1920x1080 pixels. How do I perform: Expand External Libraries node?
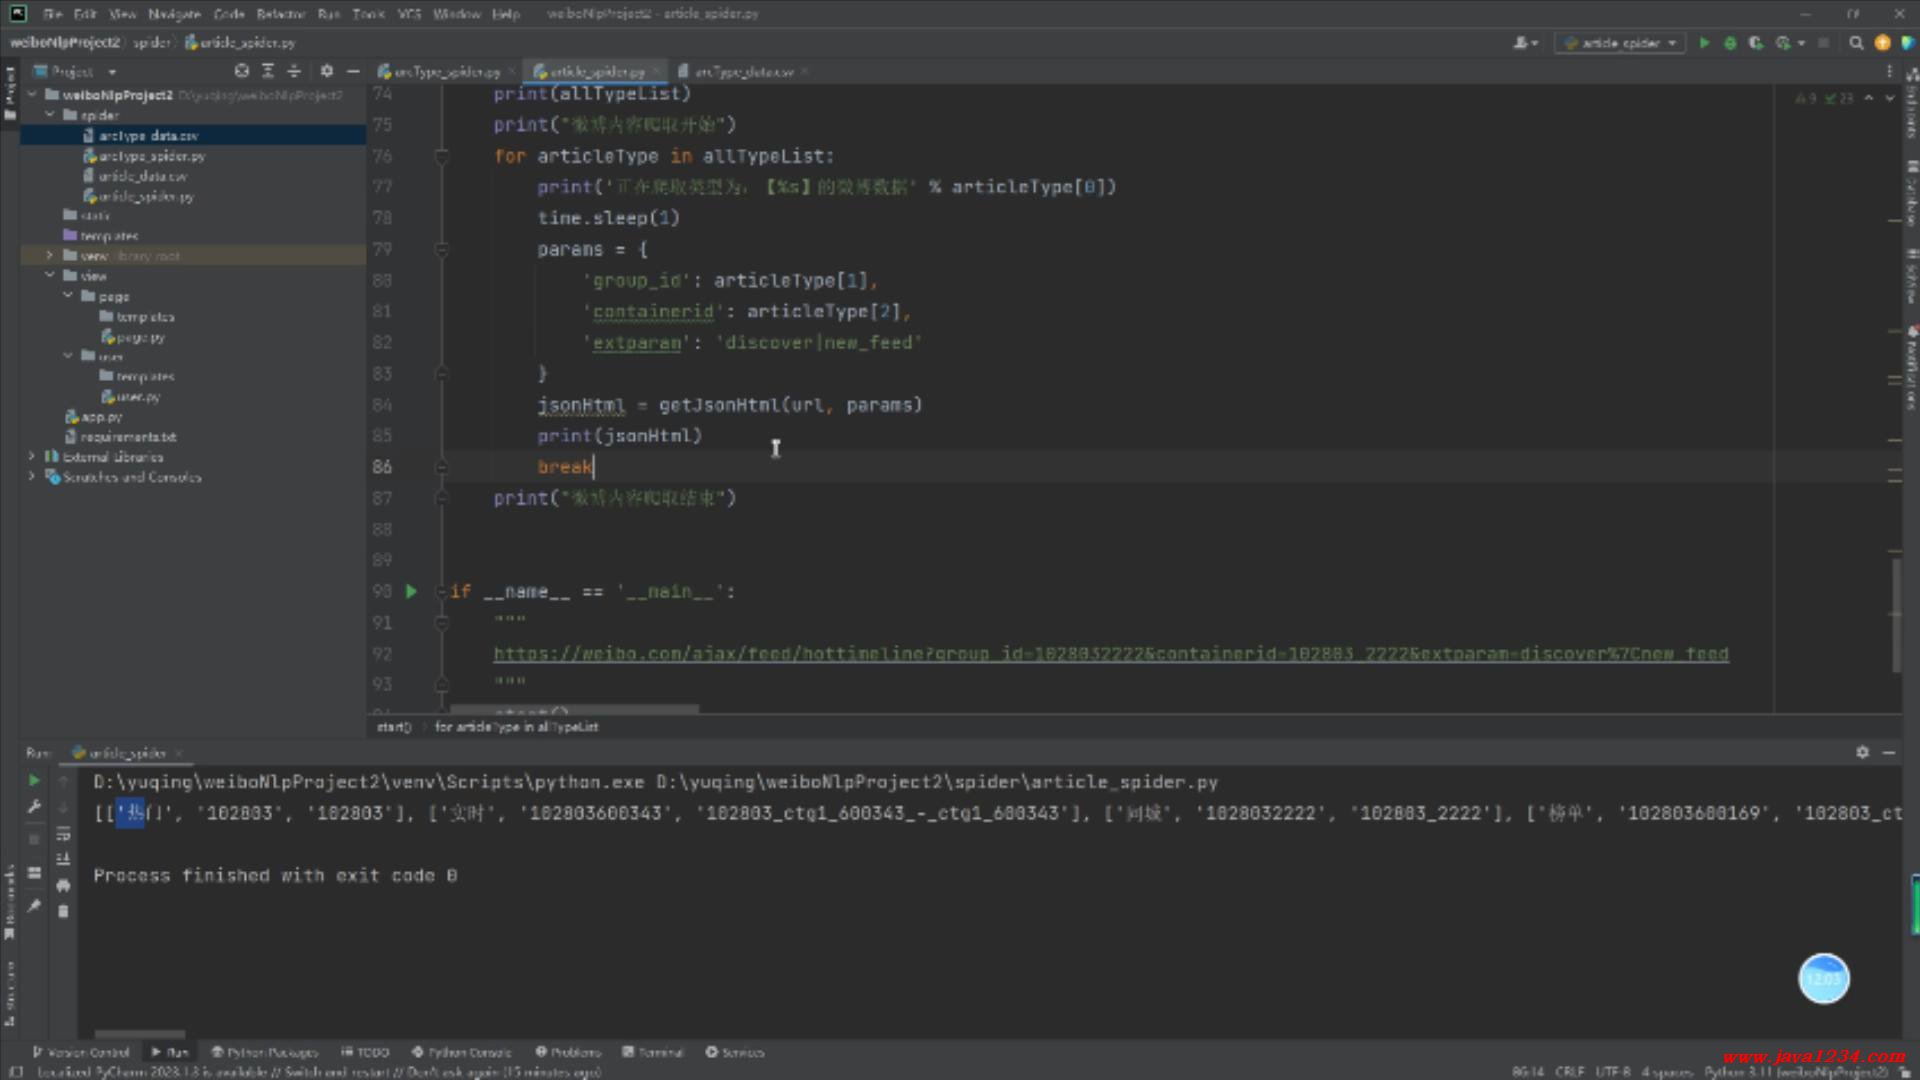pyautogui.click(x=32, y=457)
